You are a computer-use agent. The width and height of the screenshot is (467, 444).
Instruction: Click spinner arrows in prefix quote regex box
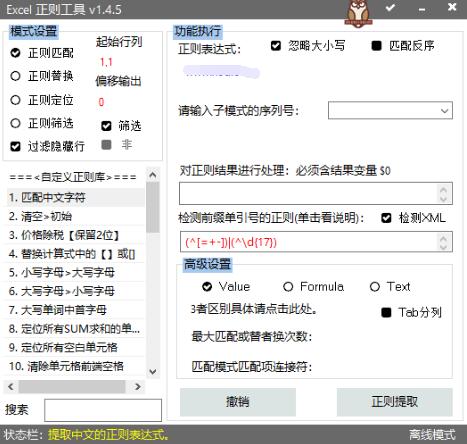[443, 242]
